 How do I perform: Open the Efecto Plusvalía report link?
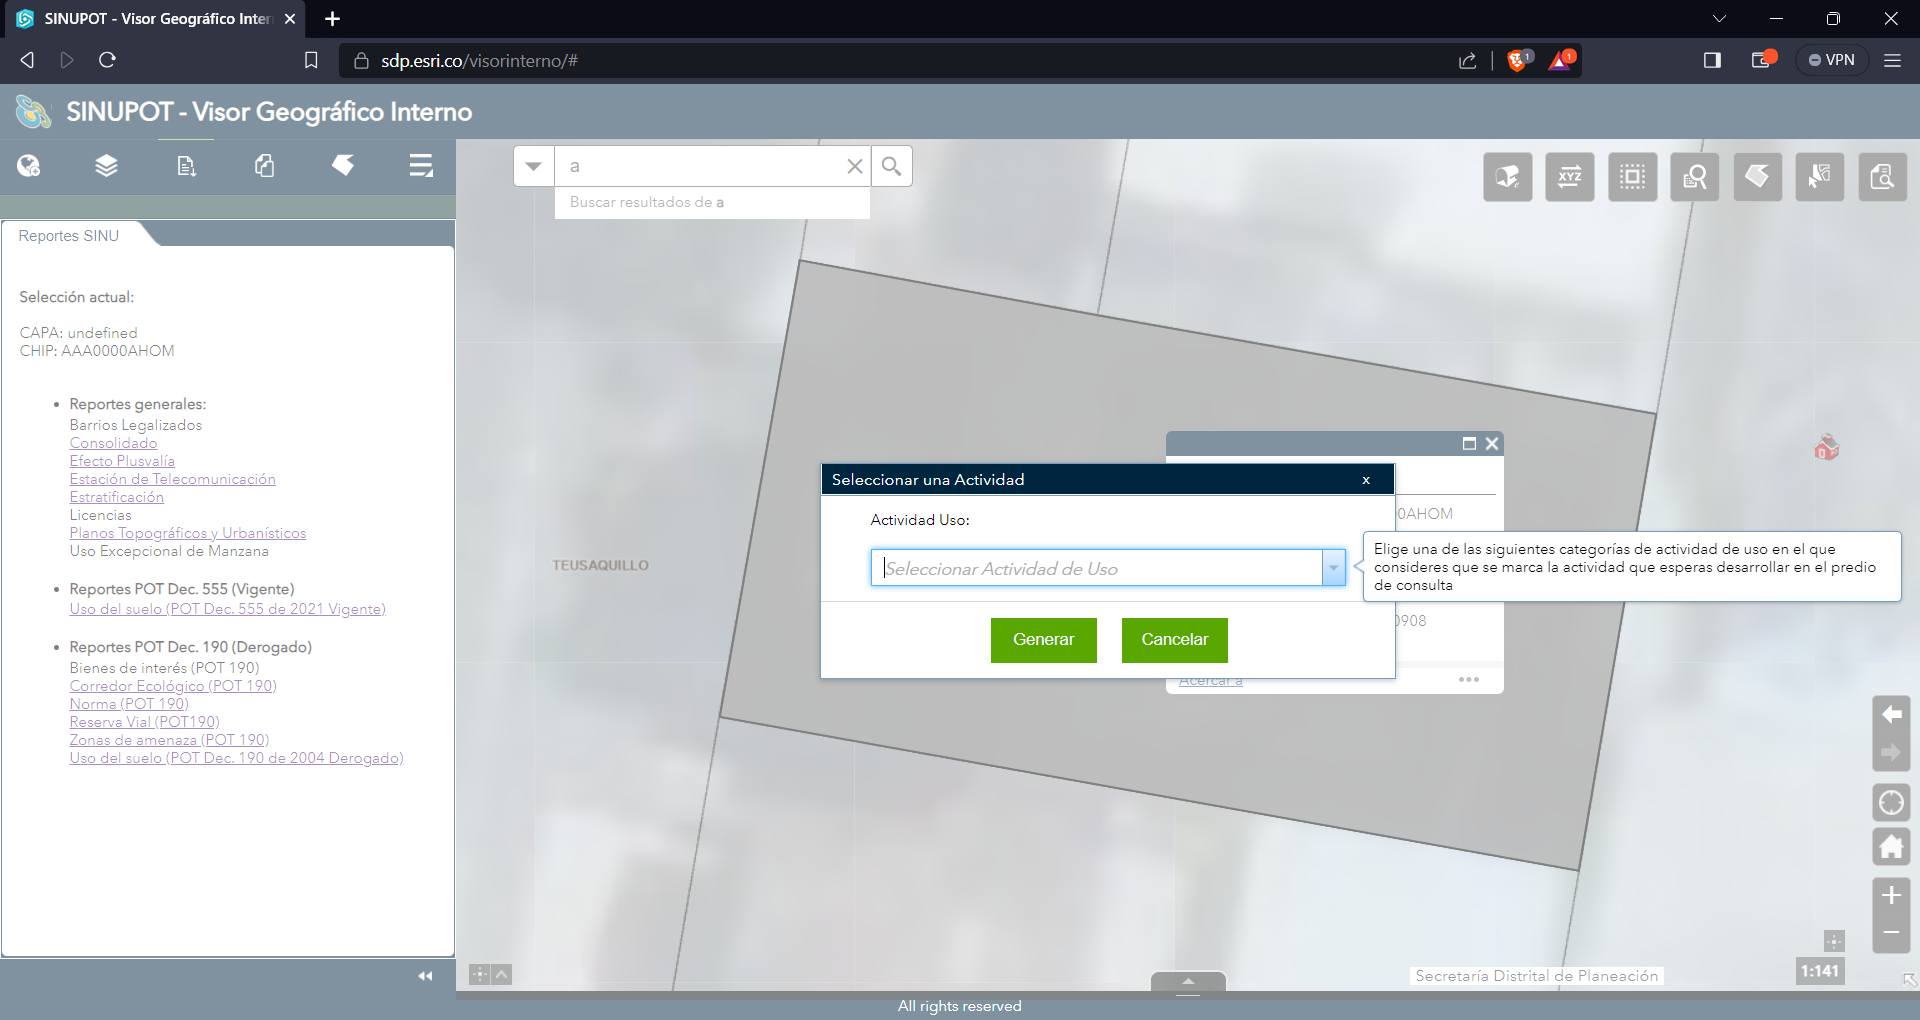click(122, 461)
